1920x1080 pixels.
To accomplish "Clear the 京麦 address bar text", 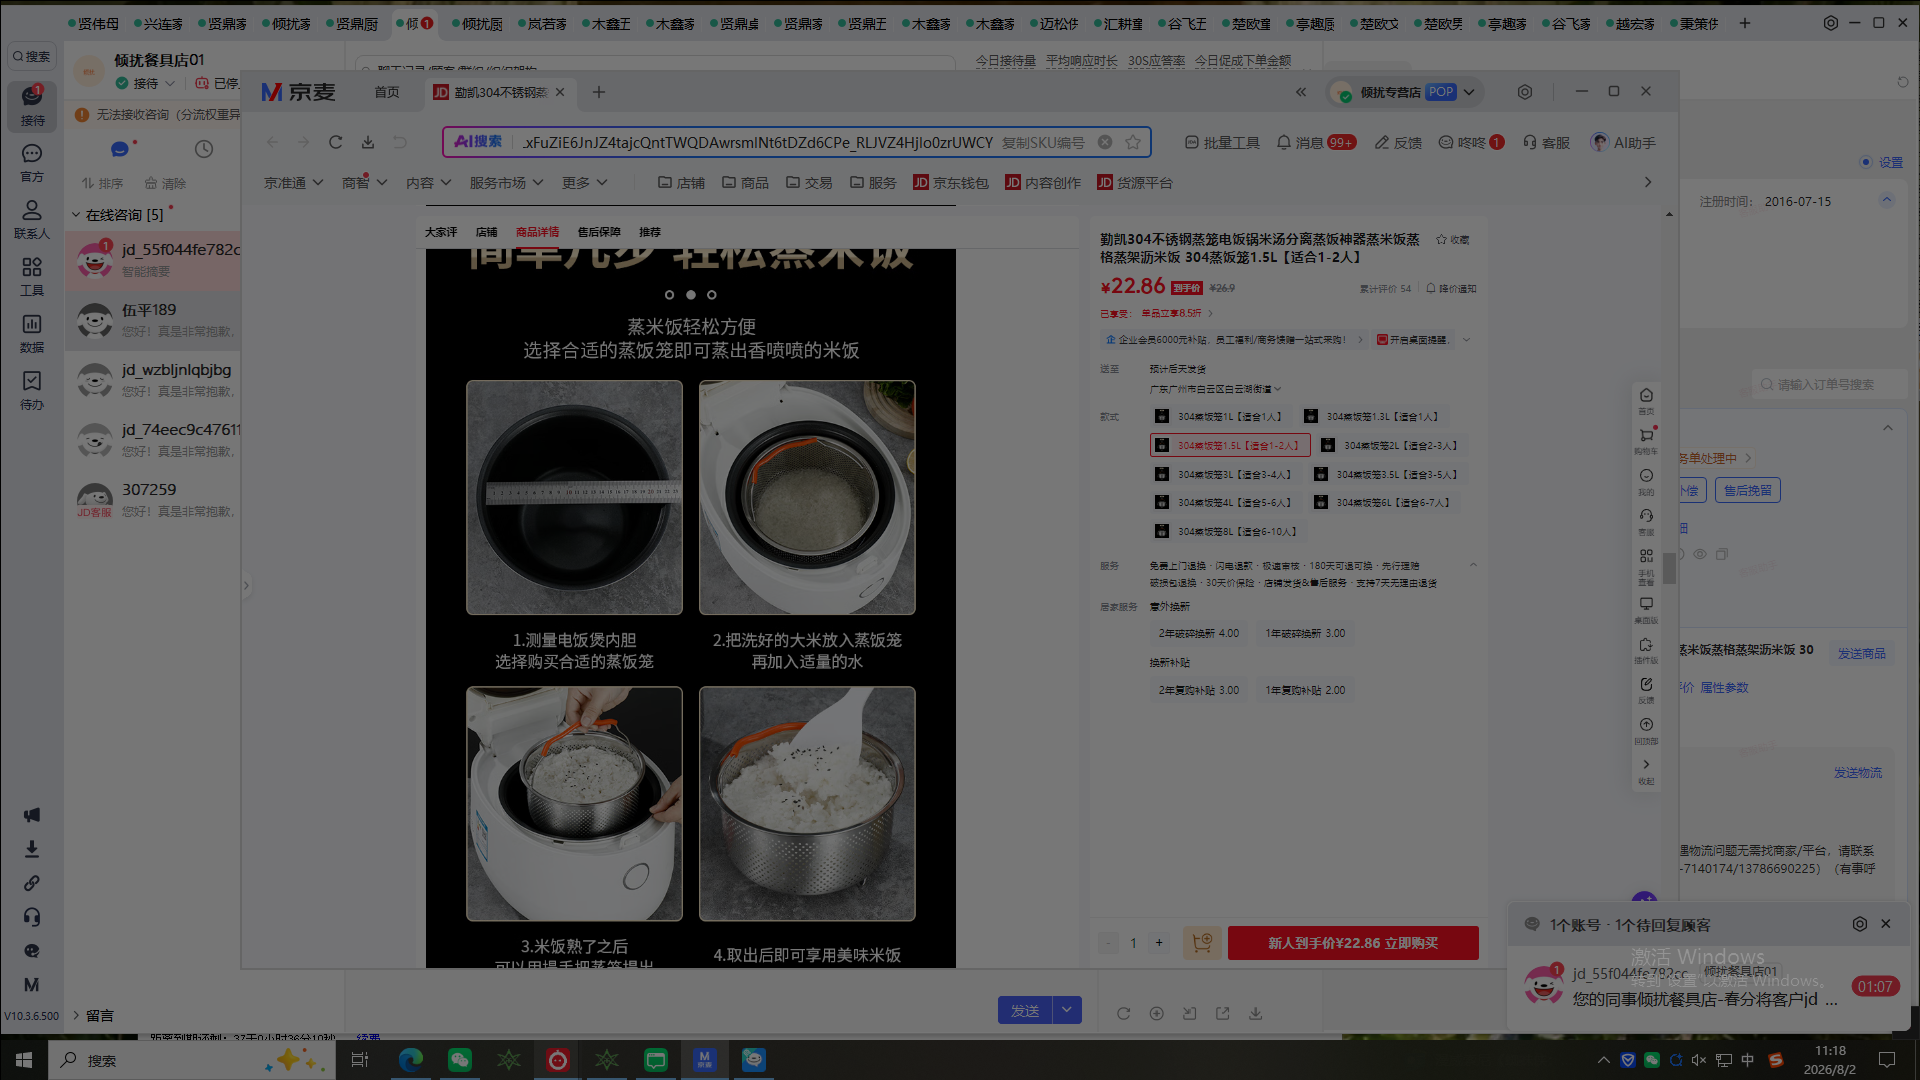I will tap(1105, 142).
